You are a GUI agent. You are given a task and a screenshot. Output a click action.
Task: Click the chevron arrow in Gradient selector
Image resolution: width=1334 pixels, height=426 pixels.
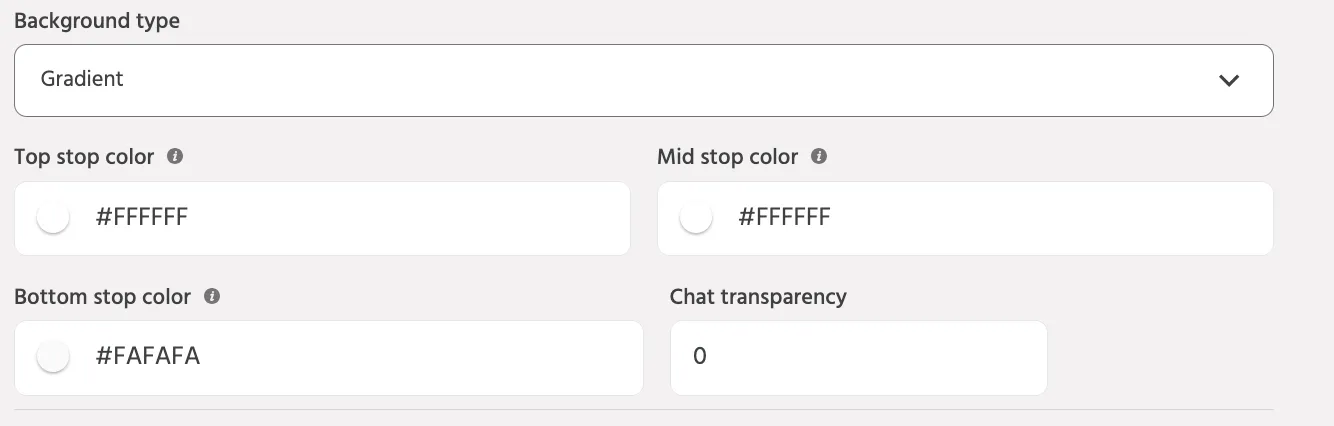click(x=1229, y=80)
